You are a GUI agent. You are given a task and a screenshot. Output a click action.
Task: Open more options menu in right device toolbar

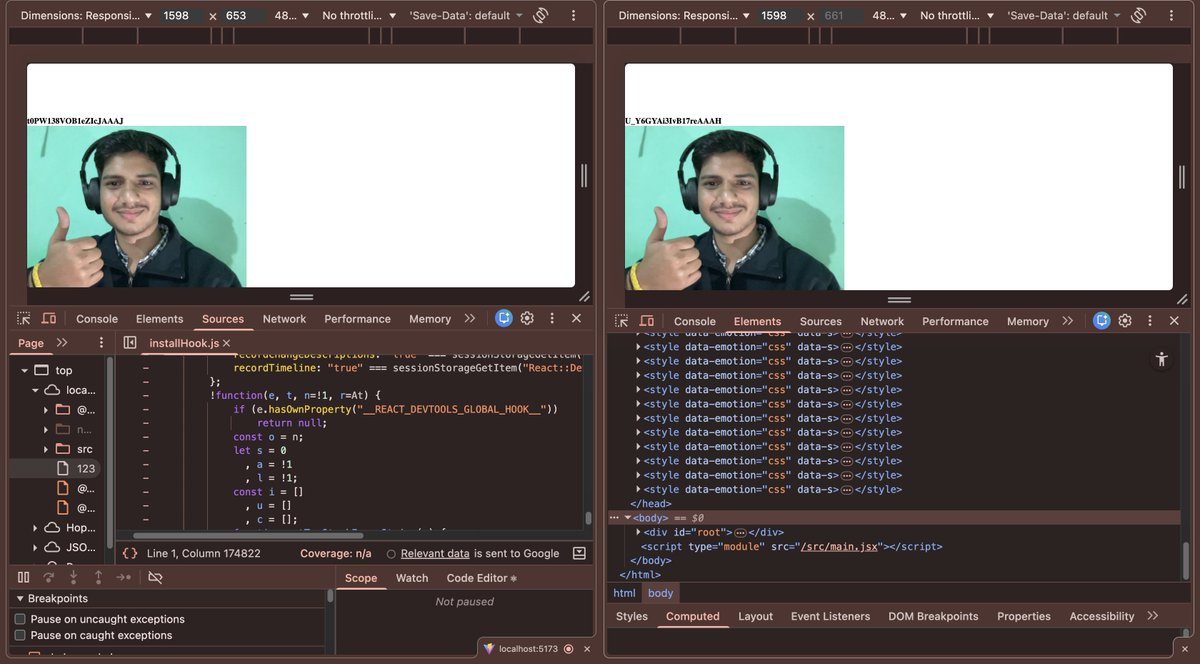point(1171,16)
